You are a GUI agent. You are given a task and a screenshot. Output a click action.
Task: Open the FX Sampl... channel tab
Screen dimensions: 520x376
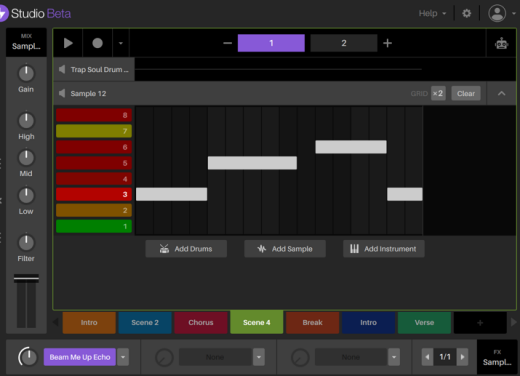(497, 358)
